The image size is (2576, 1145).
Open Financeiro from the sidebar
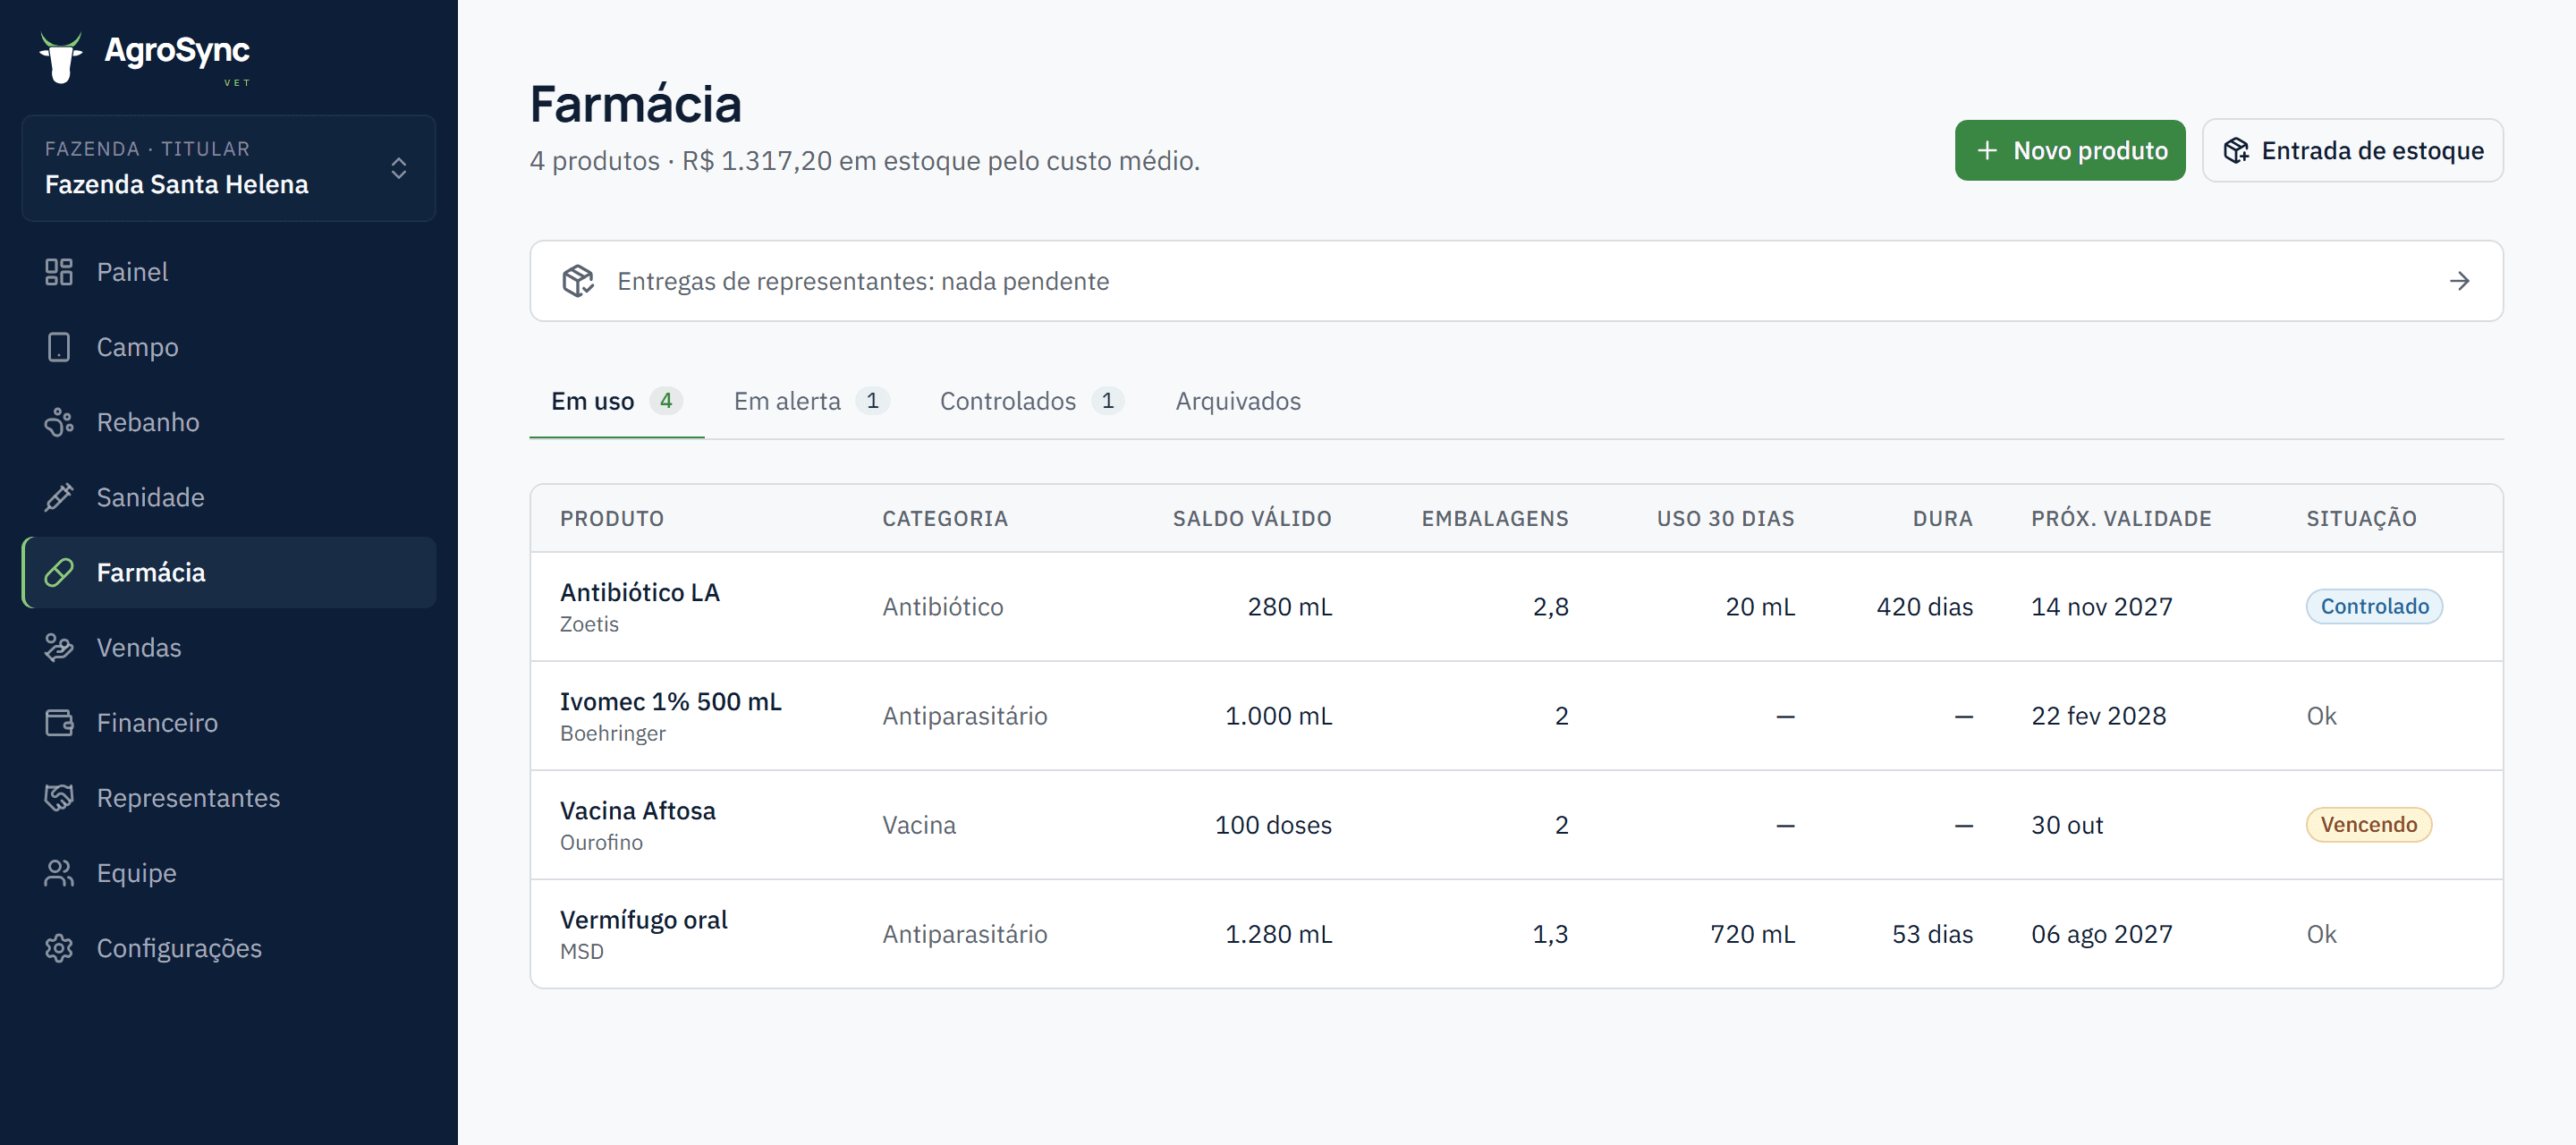click(228, 722)
